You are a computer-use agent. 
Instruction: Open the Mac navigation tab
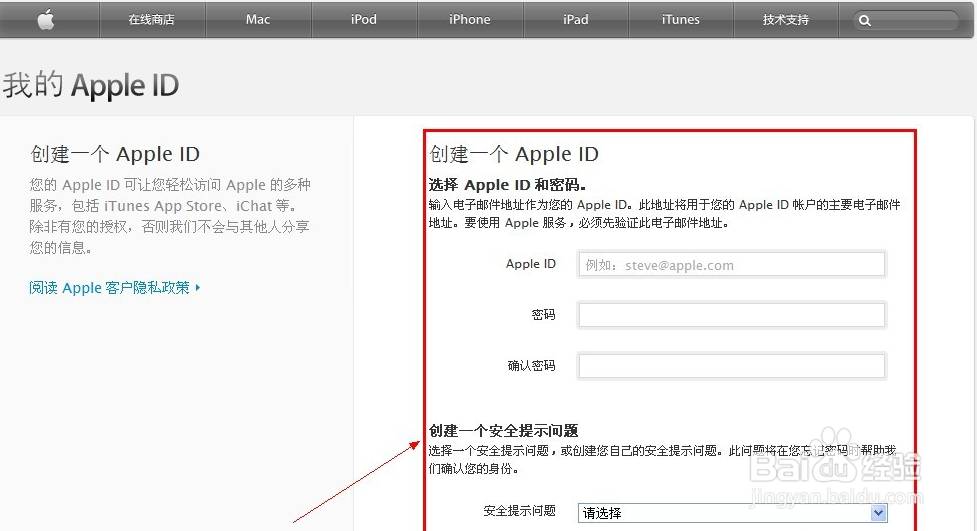(x=258, y=19)
